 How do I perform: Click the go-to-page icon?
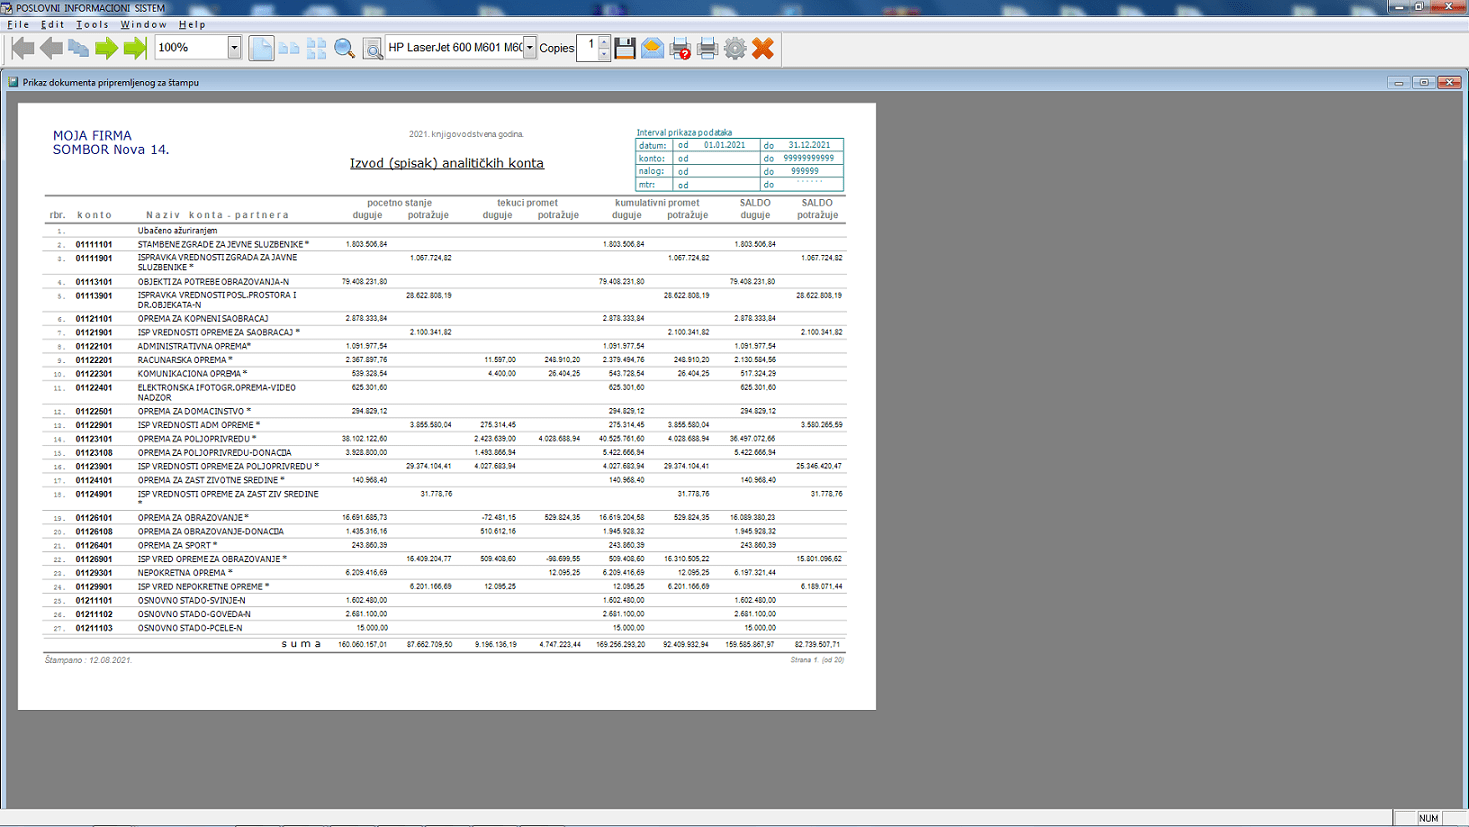click(x=78, y=48)
